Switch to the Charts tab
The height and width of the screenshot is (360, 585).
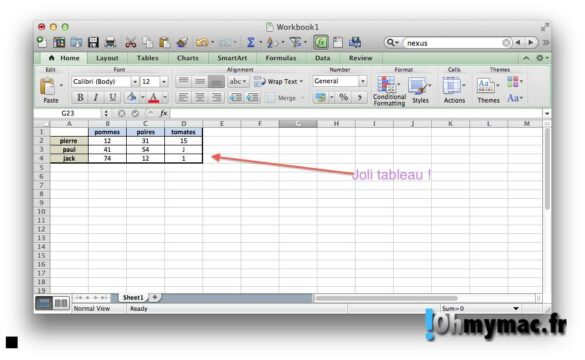pos(188,58)
